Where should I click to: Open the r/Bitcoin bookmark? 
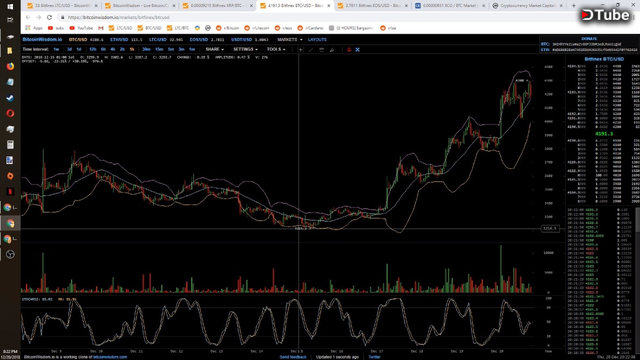click(x=227, y=28)
